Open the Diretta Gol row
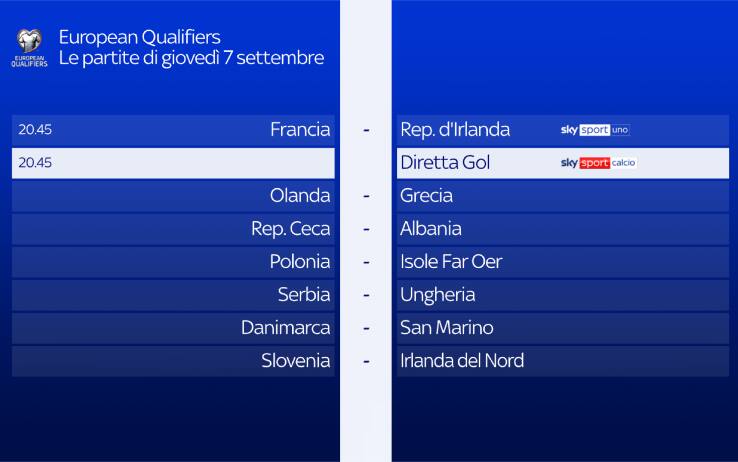The image size is (738, 462). 445,163
